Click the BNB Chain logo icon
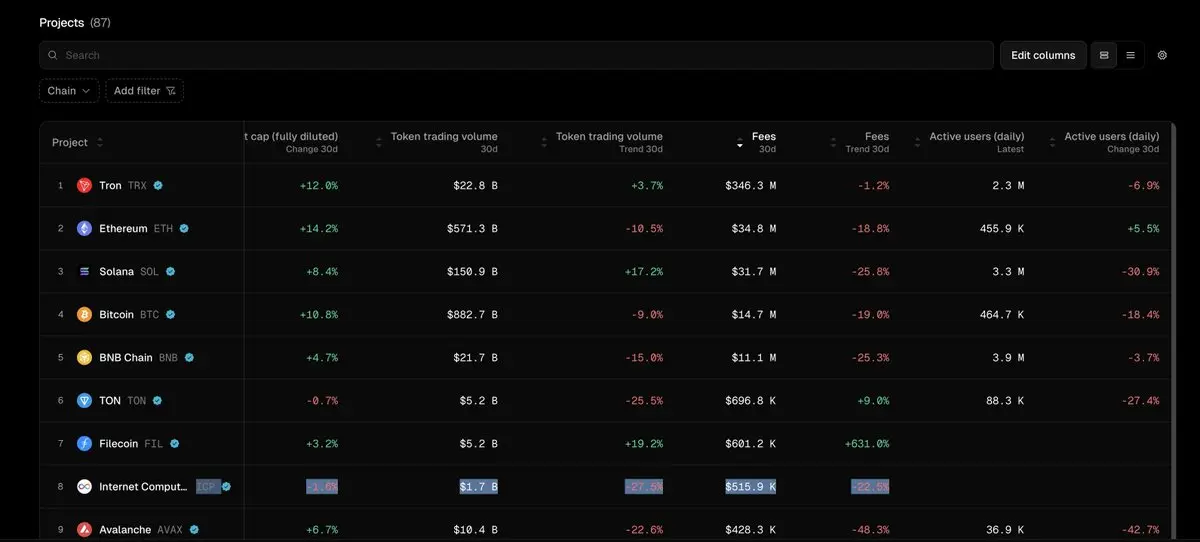1200x542 pixels. tap(84, 357)
